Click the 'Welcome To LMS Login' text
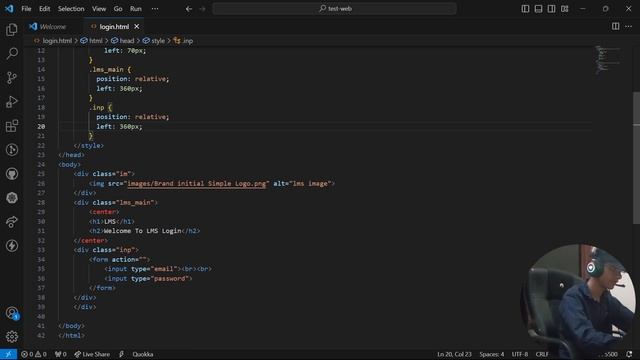The image size is (640, 360). [142, 231]
